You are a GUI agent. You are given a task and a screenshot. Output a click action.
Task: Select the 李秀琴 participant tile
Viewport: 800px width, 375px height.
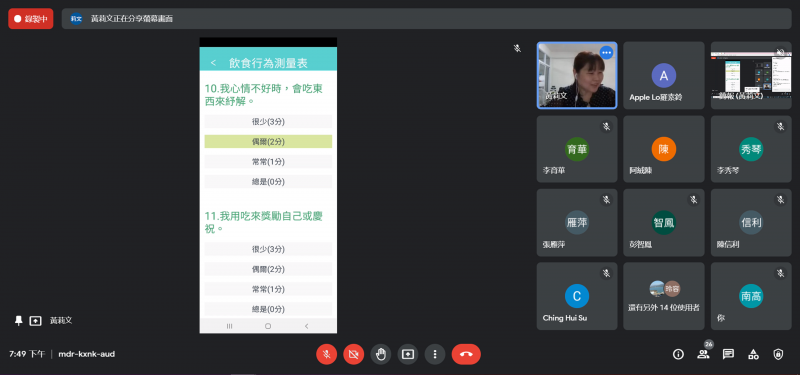[x=751, y=149]
